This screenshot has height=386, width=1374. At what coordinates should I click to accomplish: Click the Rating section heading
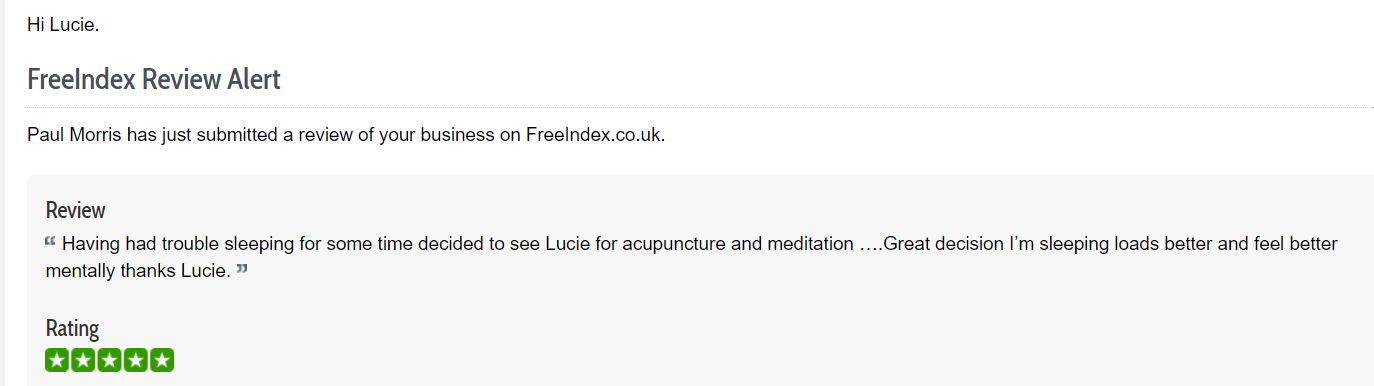(72, 328)
